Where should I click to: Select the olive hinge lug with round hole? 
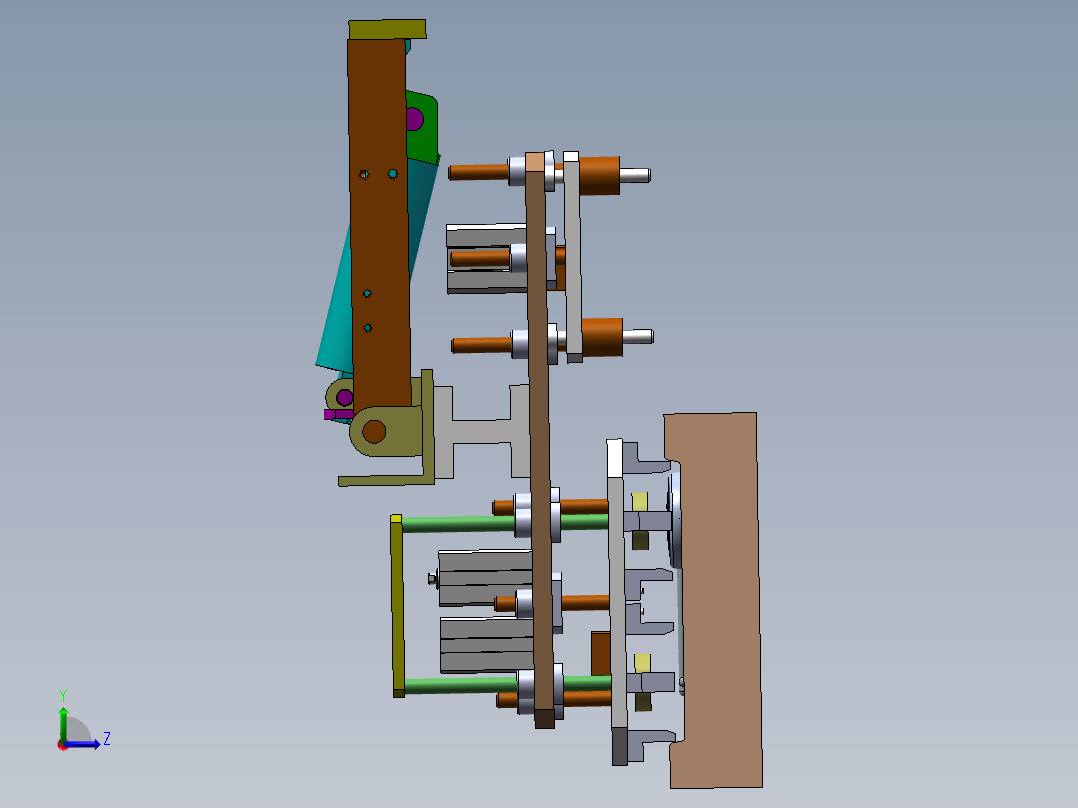(x=384, y=431)
